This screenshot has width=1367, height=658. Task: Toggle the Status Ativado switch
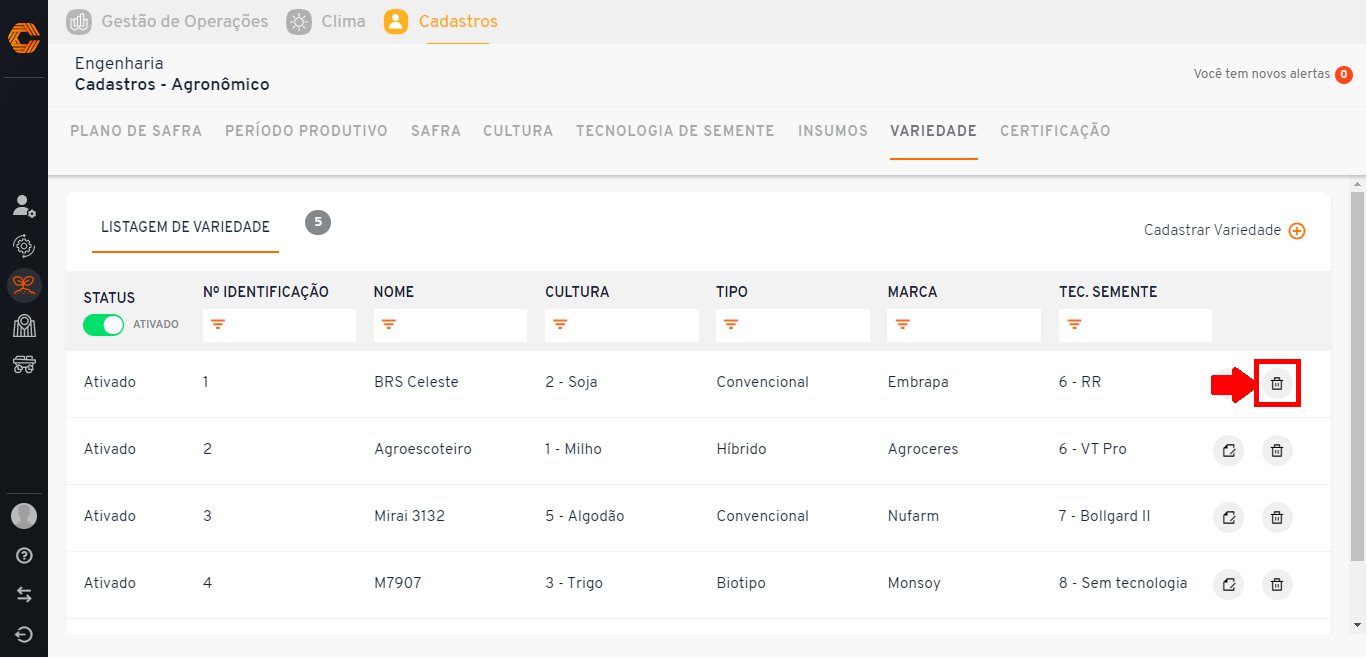click(x=103, y=324)
